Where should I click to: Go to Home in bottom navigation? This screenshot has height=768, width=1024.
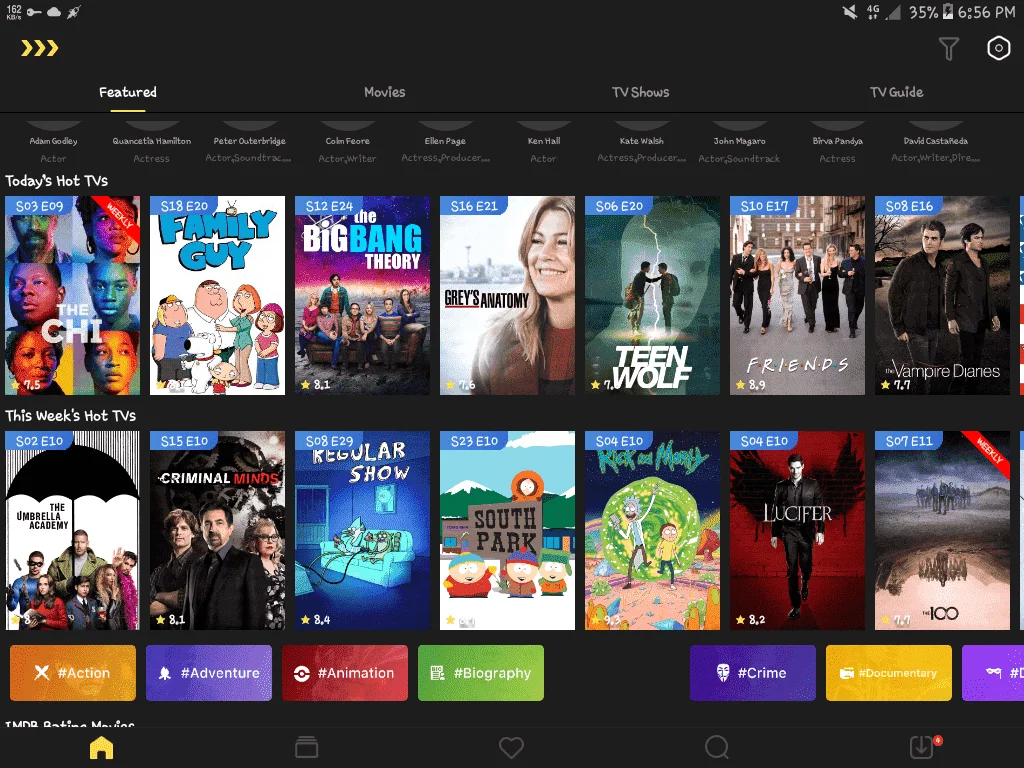tap(101, 748)
